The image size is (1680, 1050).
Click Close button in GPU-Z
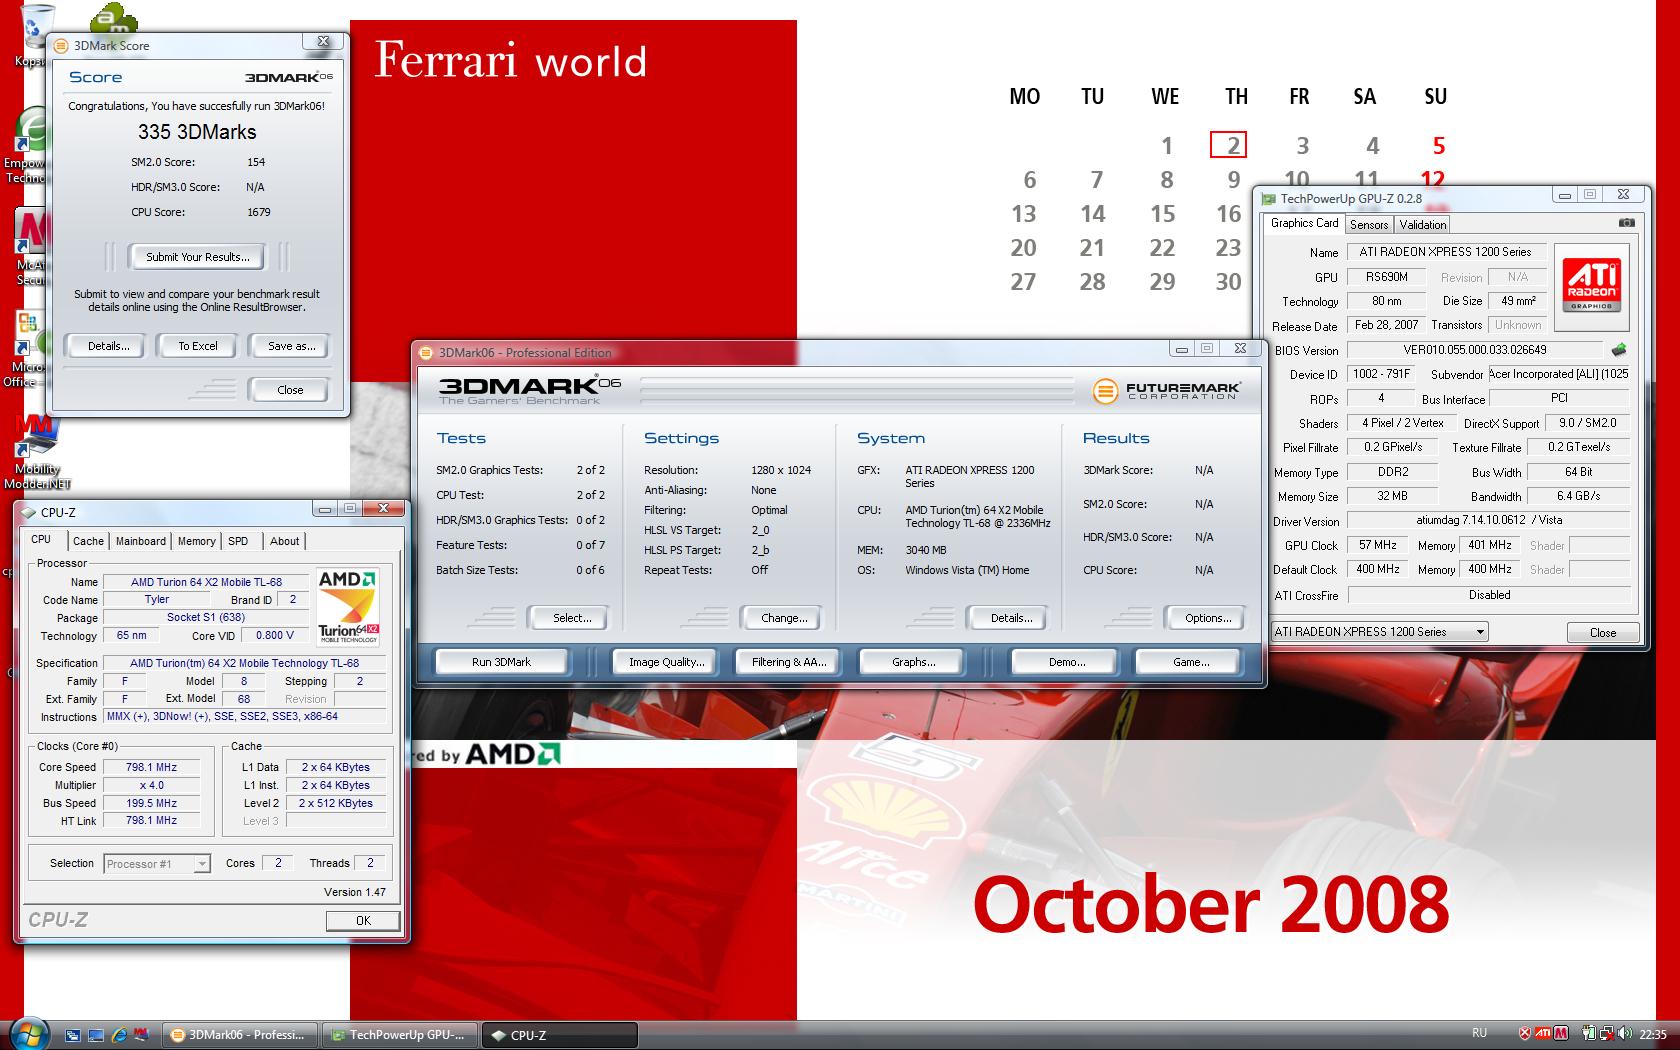[1603, 632]
